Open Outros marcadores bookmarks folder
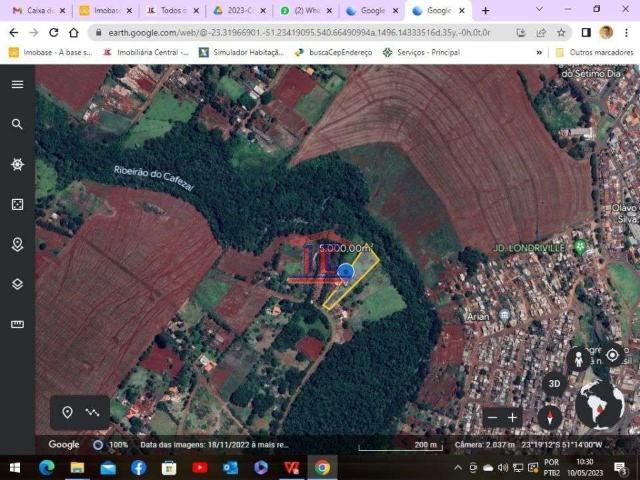The height and width of the screenshot is (480, 640). click(595, 52)
